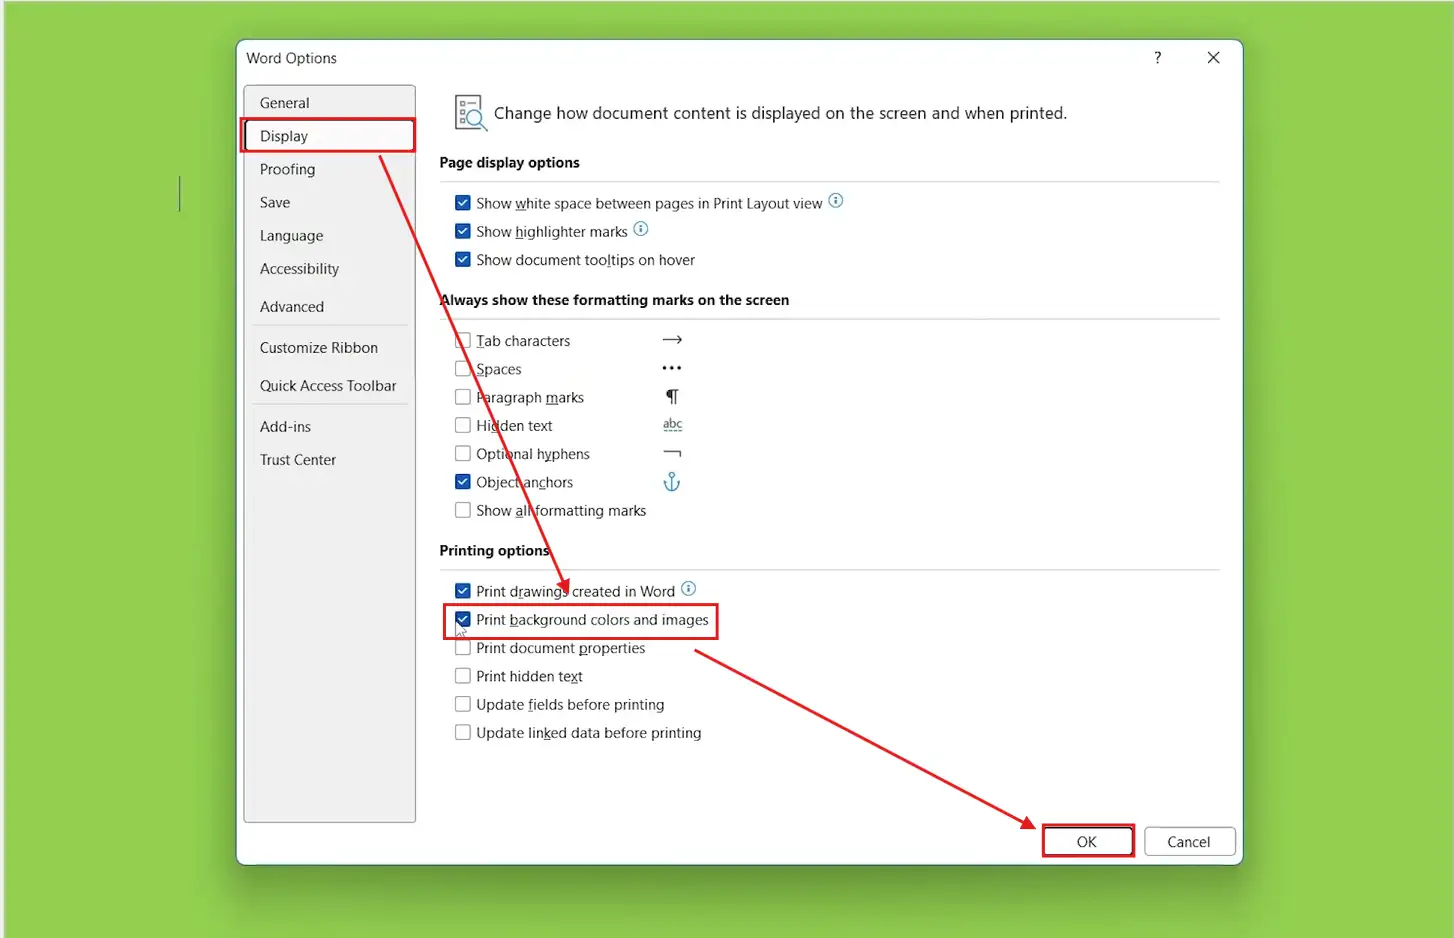
Task: Open the Save options category
Action: [x=329, y=202]
